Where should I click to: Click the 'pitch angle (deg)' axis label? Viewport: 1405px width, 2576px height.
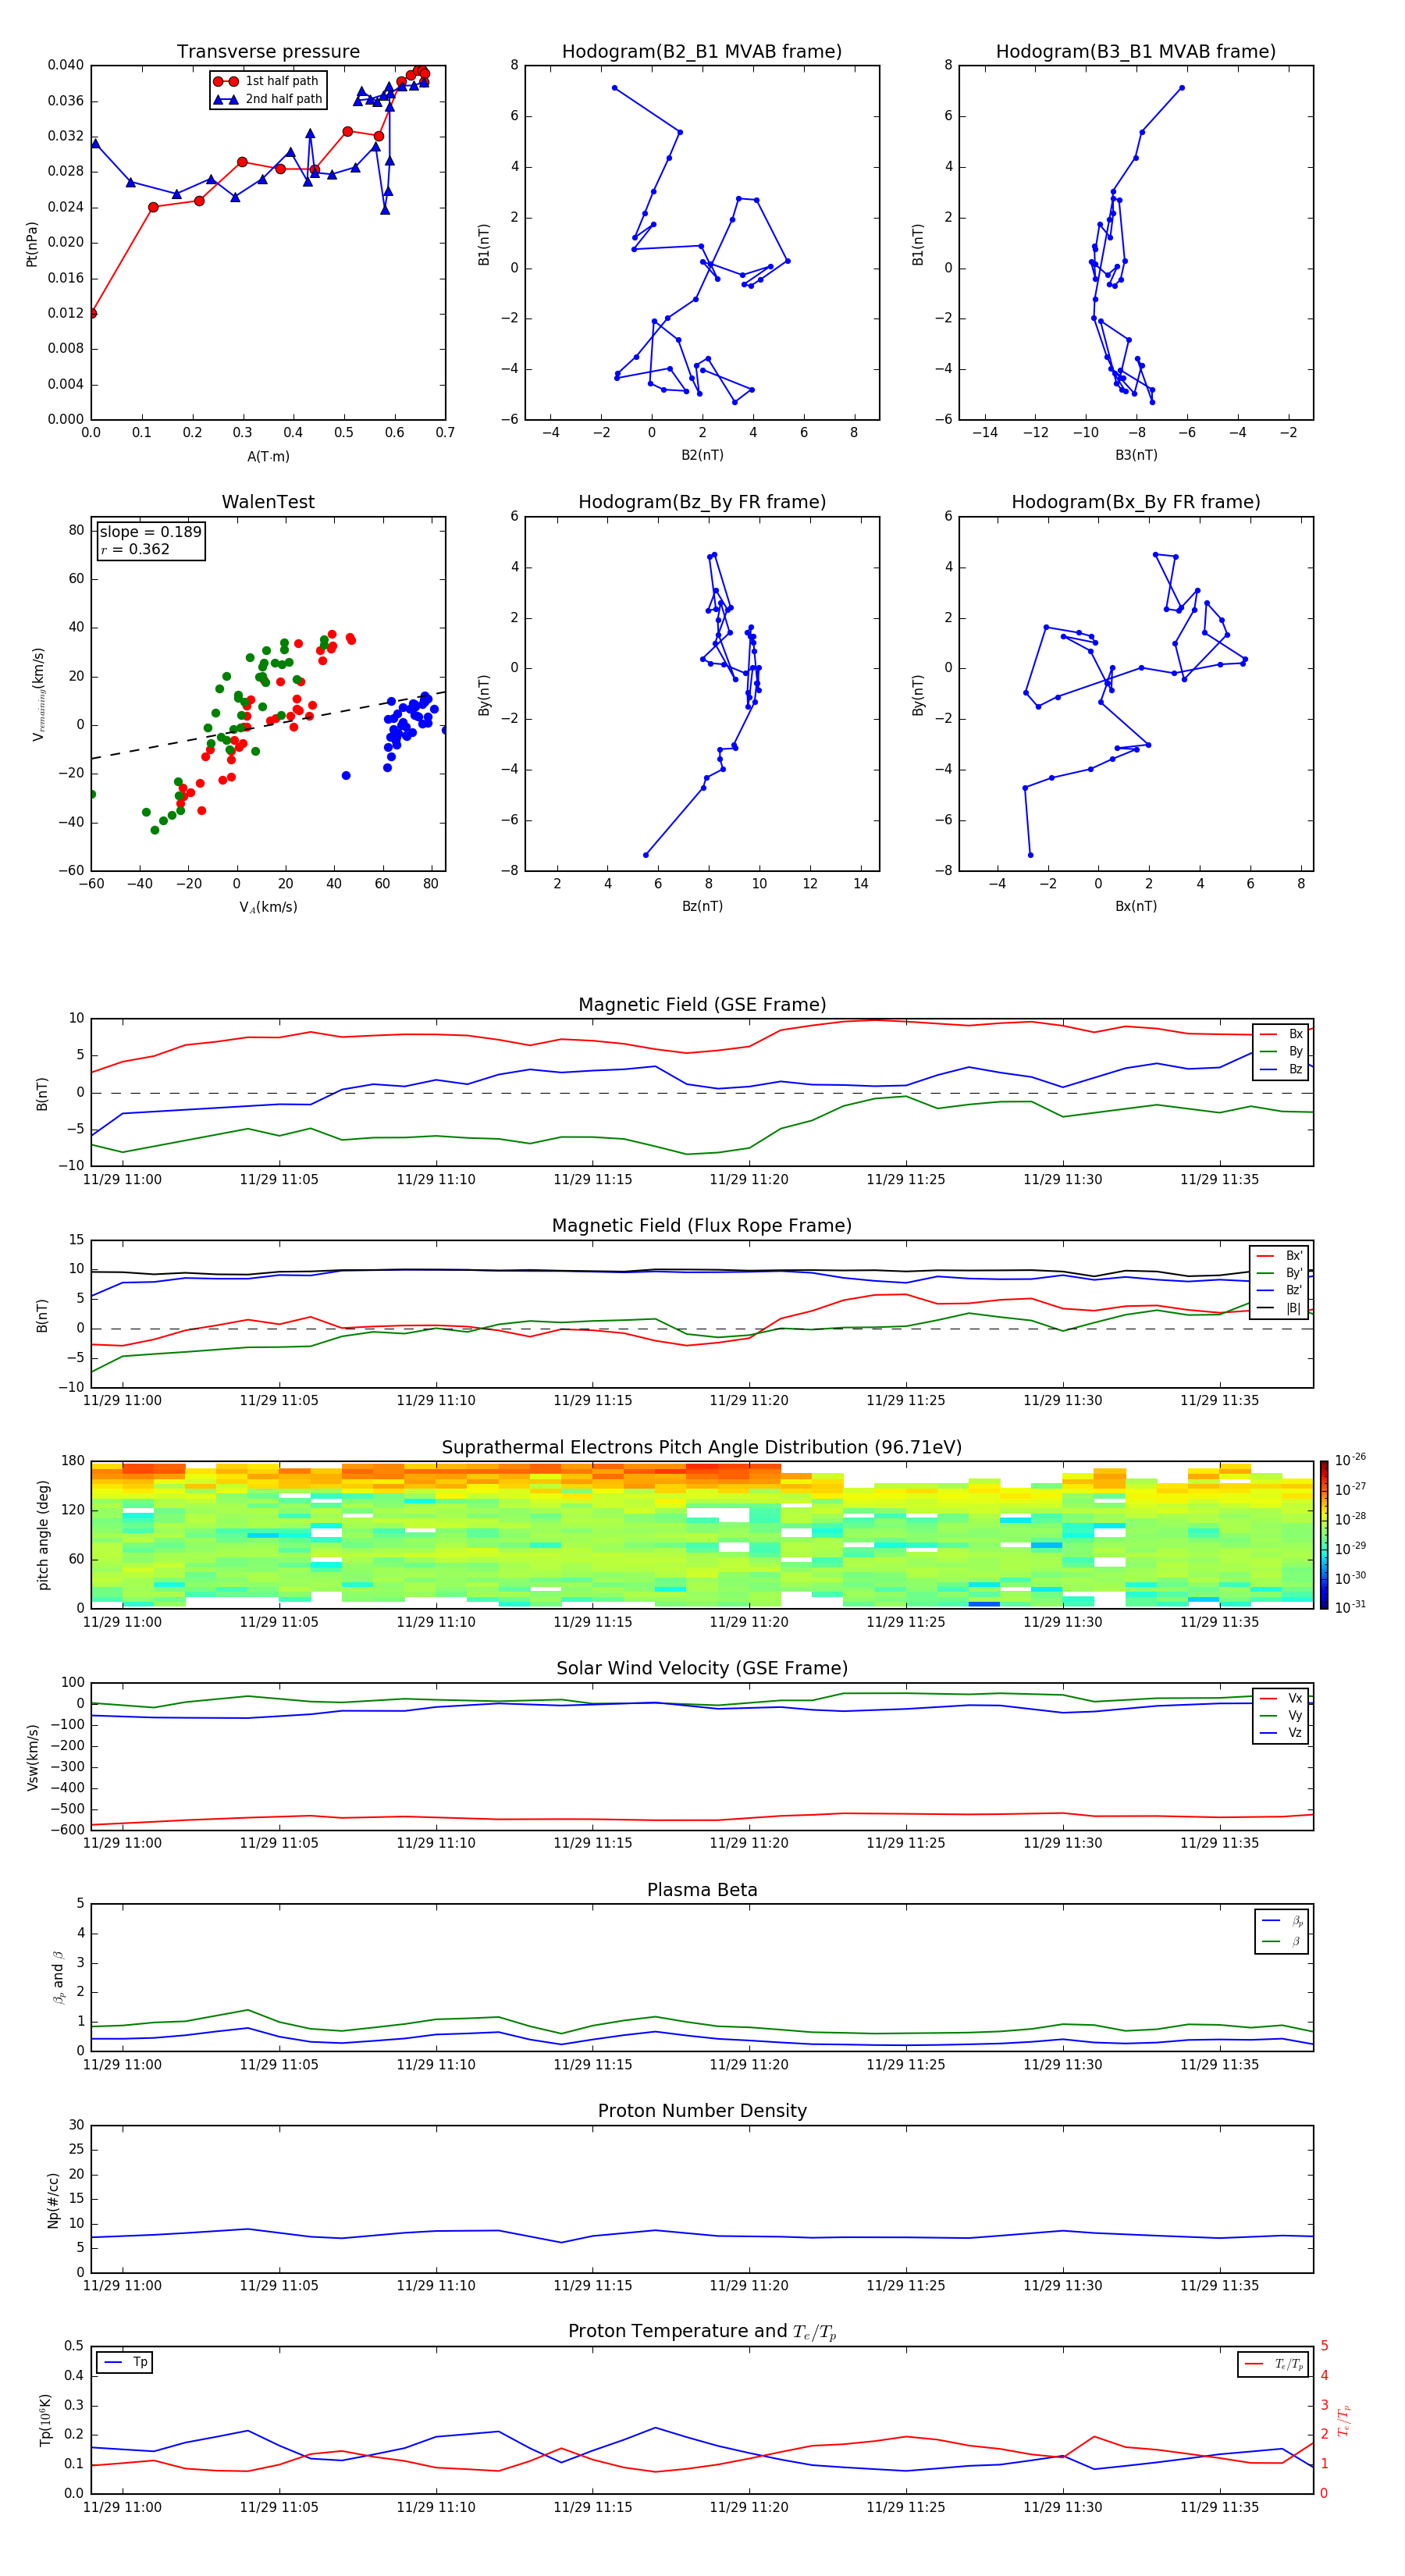coord(43,1535)
